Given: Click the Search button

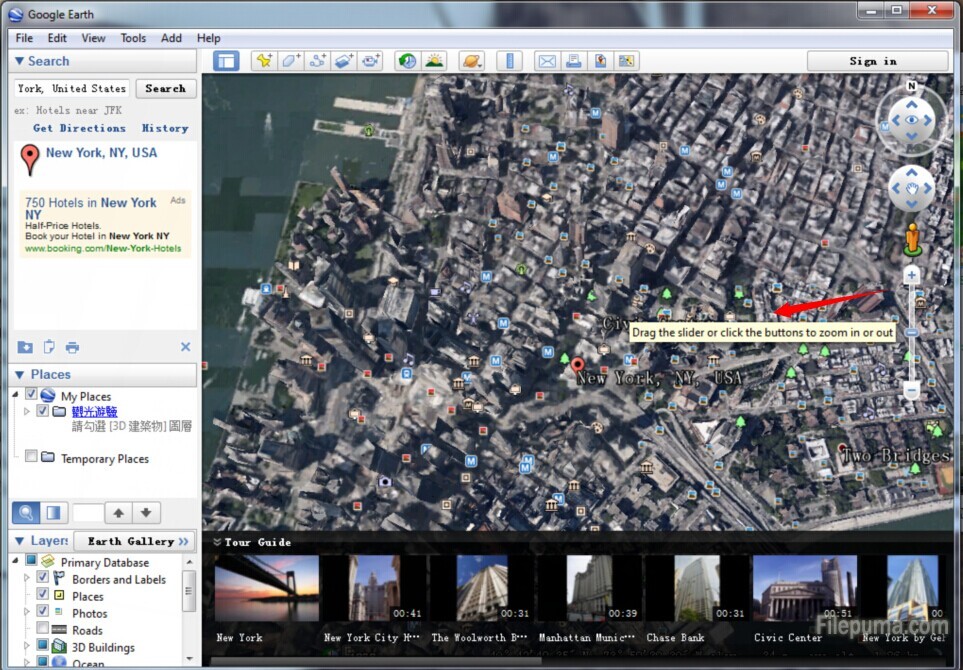Looking at the screenshot, I should point(166,88).
